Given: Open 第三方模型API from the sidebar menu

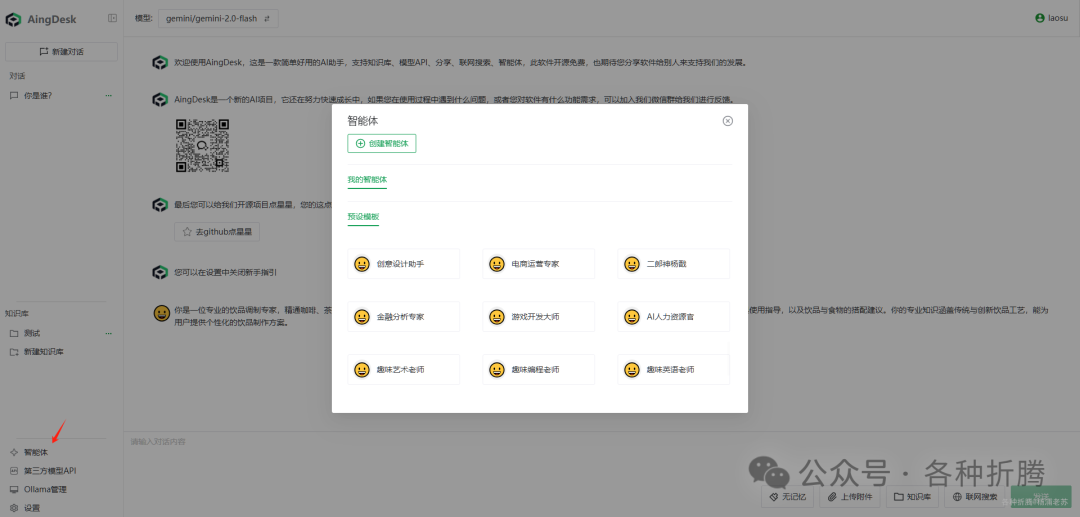Looking at the screenshot, I should pos(50,471).
